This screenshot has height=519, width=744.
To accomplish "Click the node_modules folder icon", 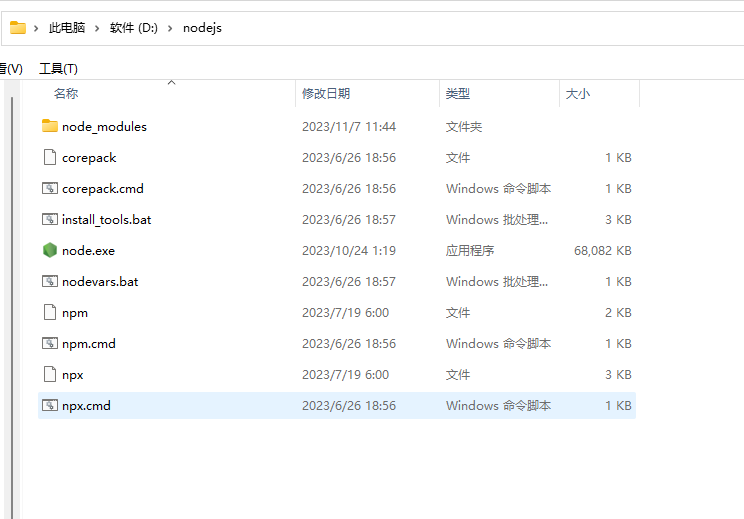I will point(50,126).
